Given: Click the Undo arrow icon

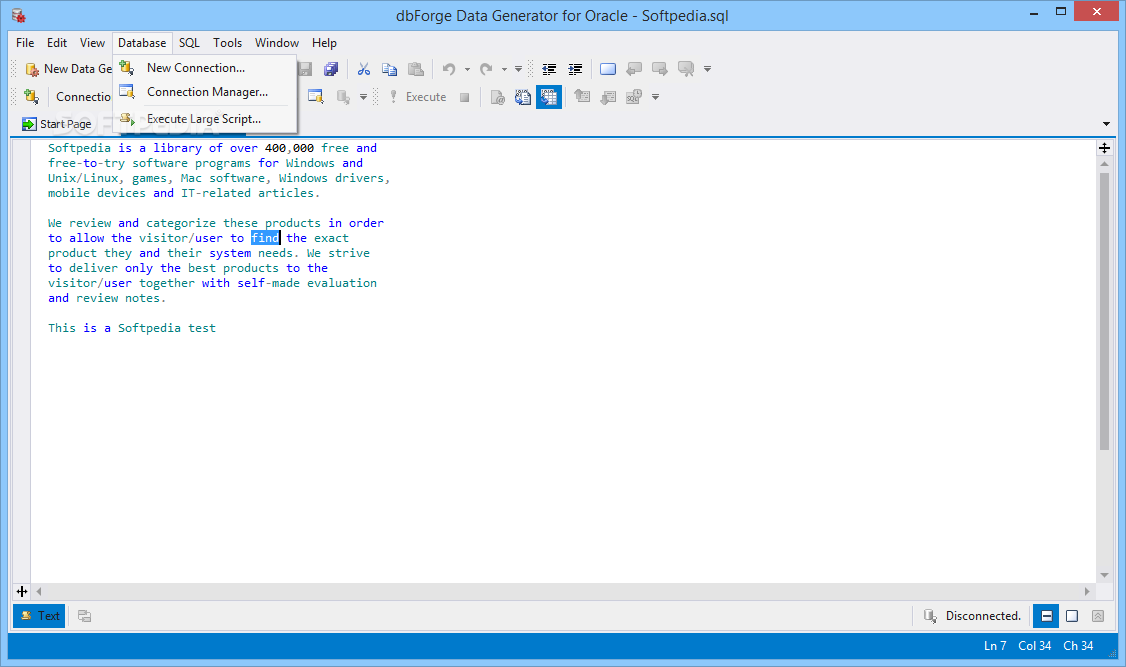Looking at the screenshot, I should (449, 69).
